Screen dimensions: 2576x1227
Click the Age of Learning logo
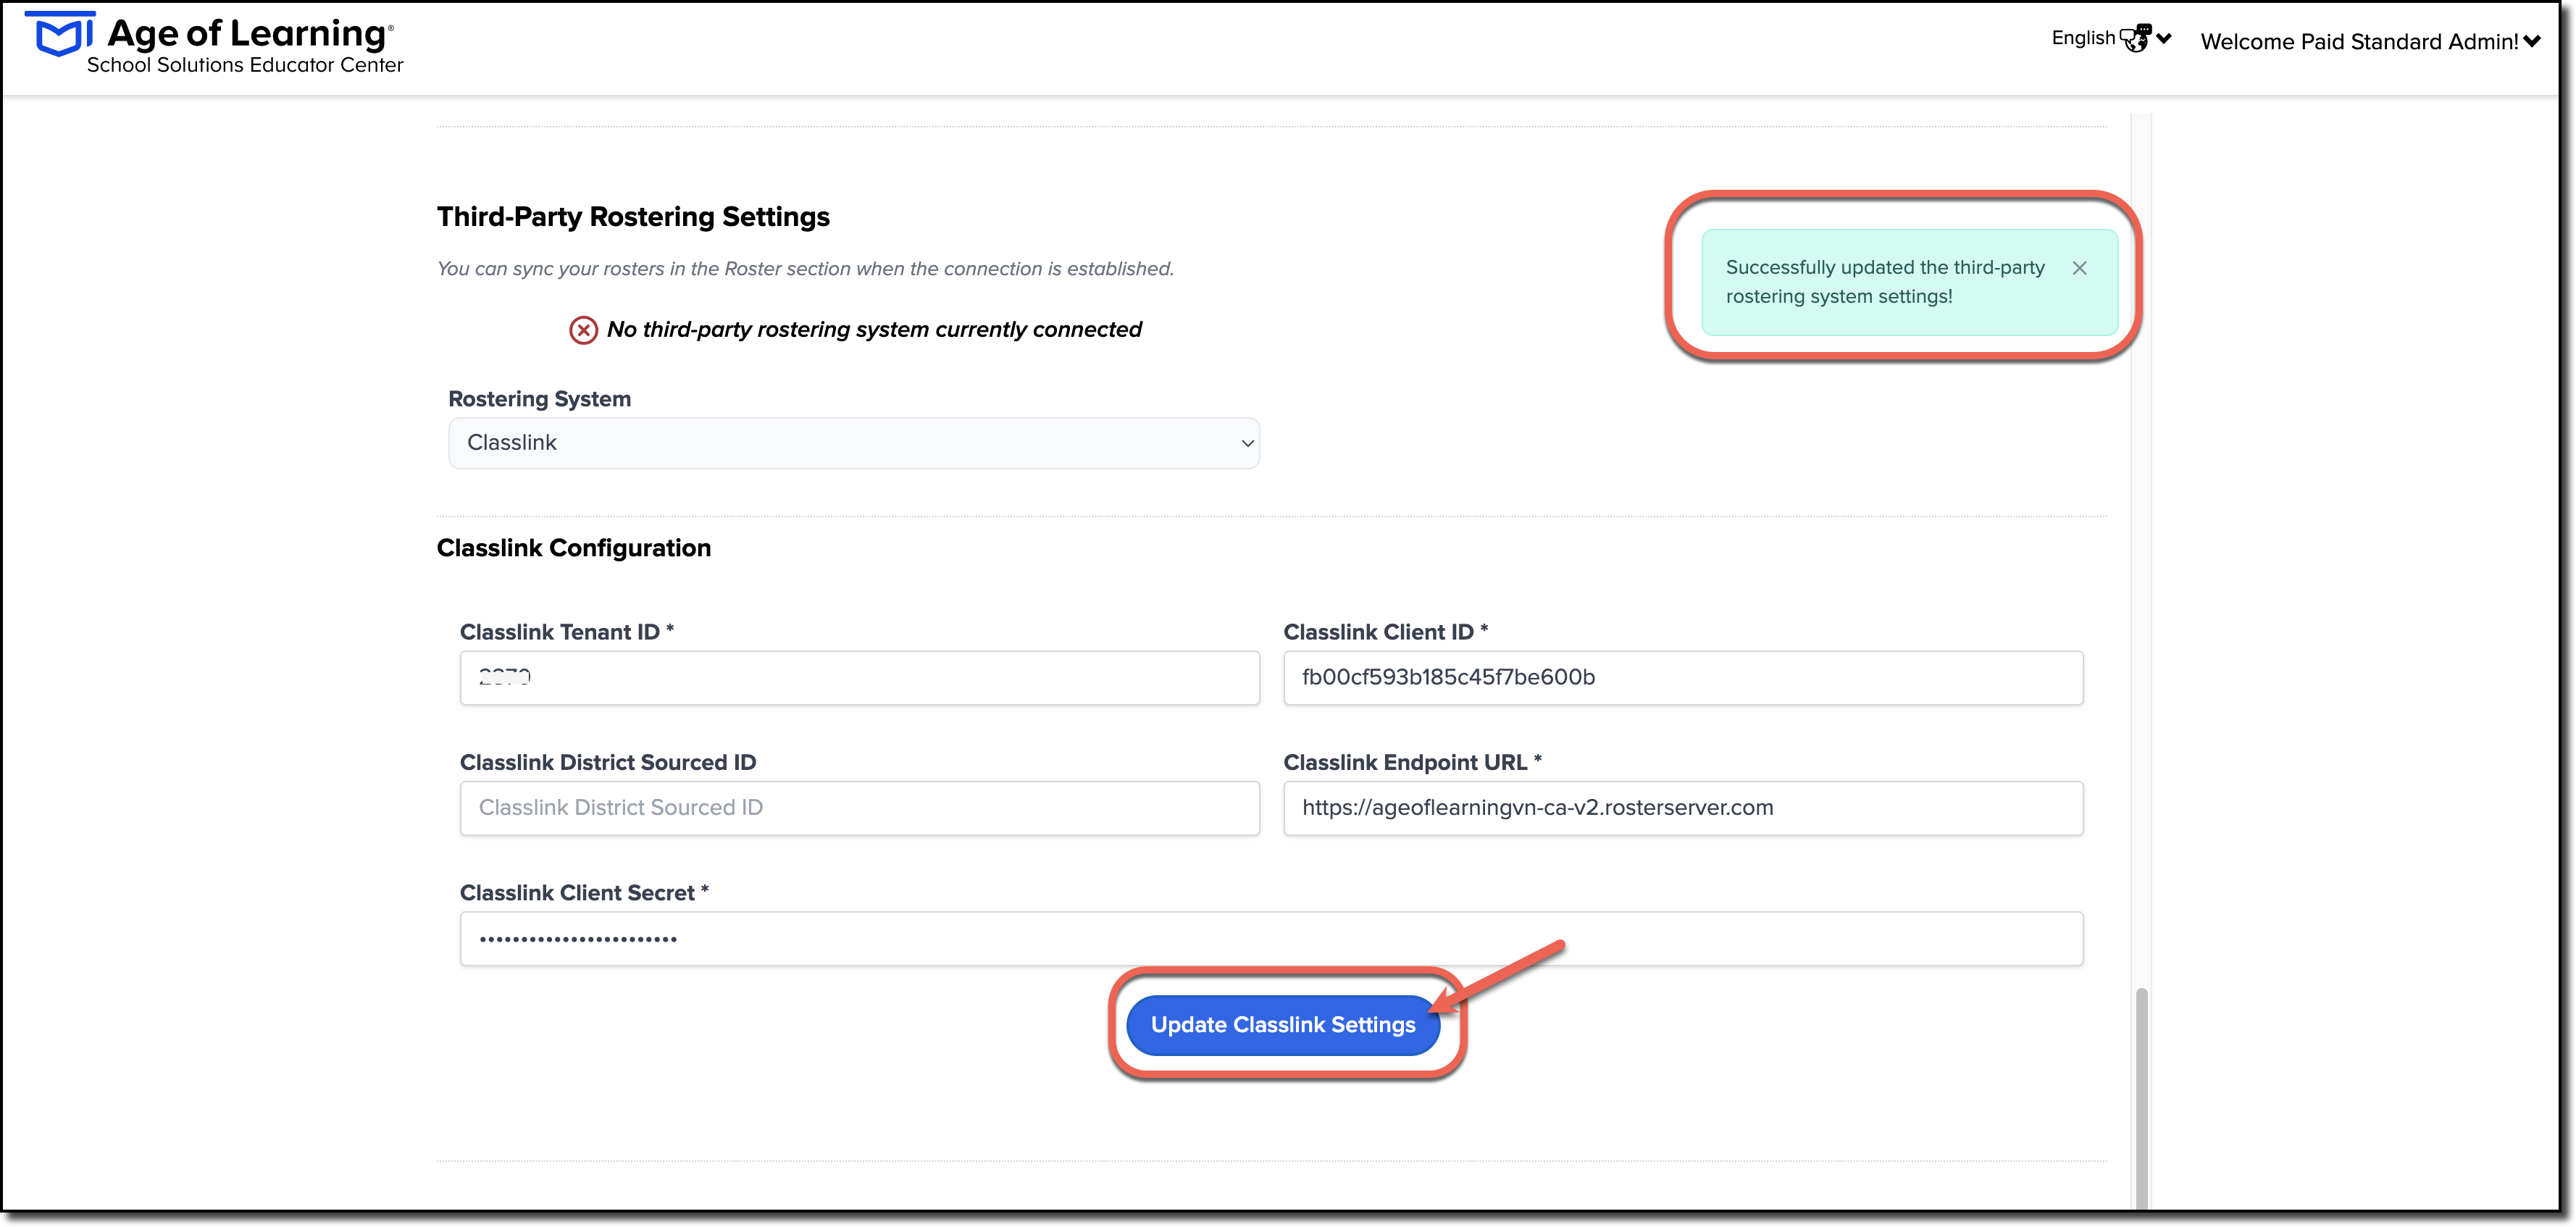click(213, 44)
